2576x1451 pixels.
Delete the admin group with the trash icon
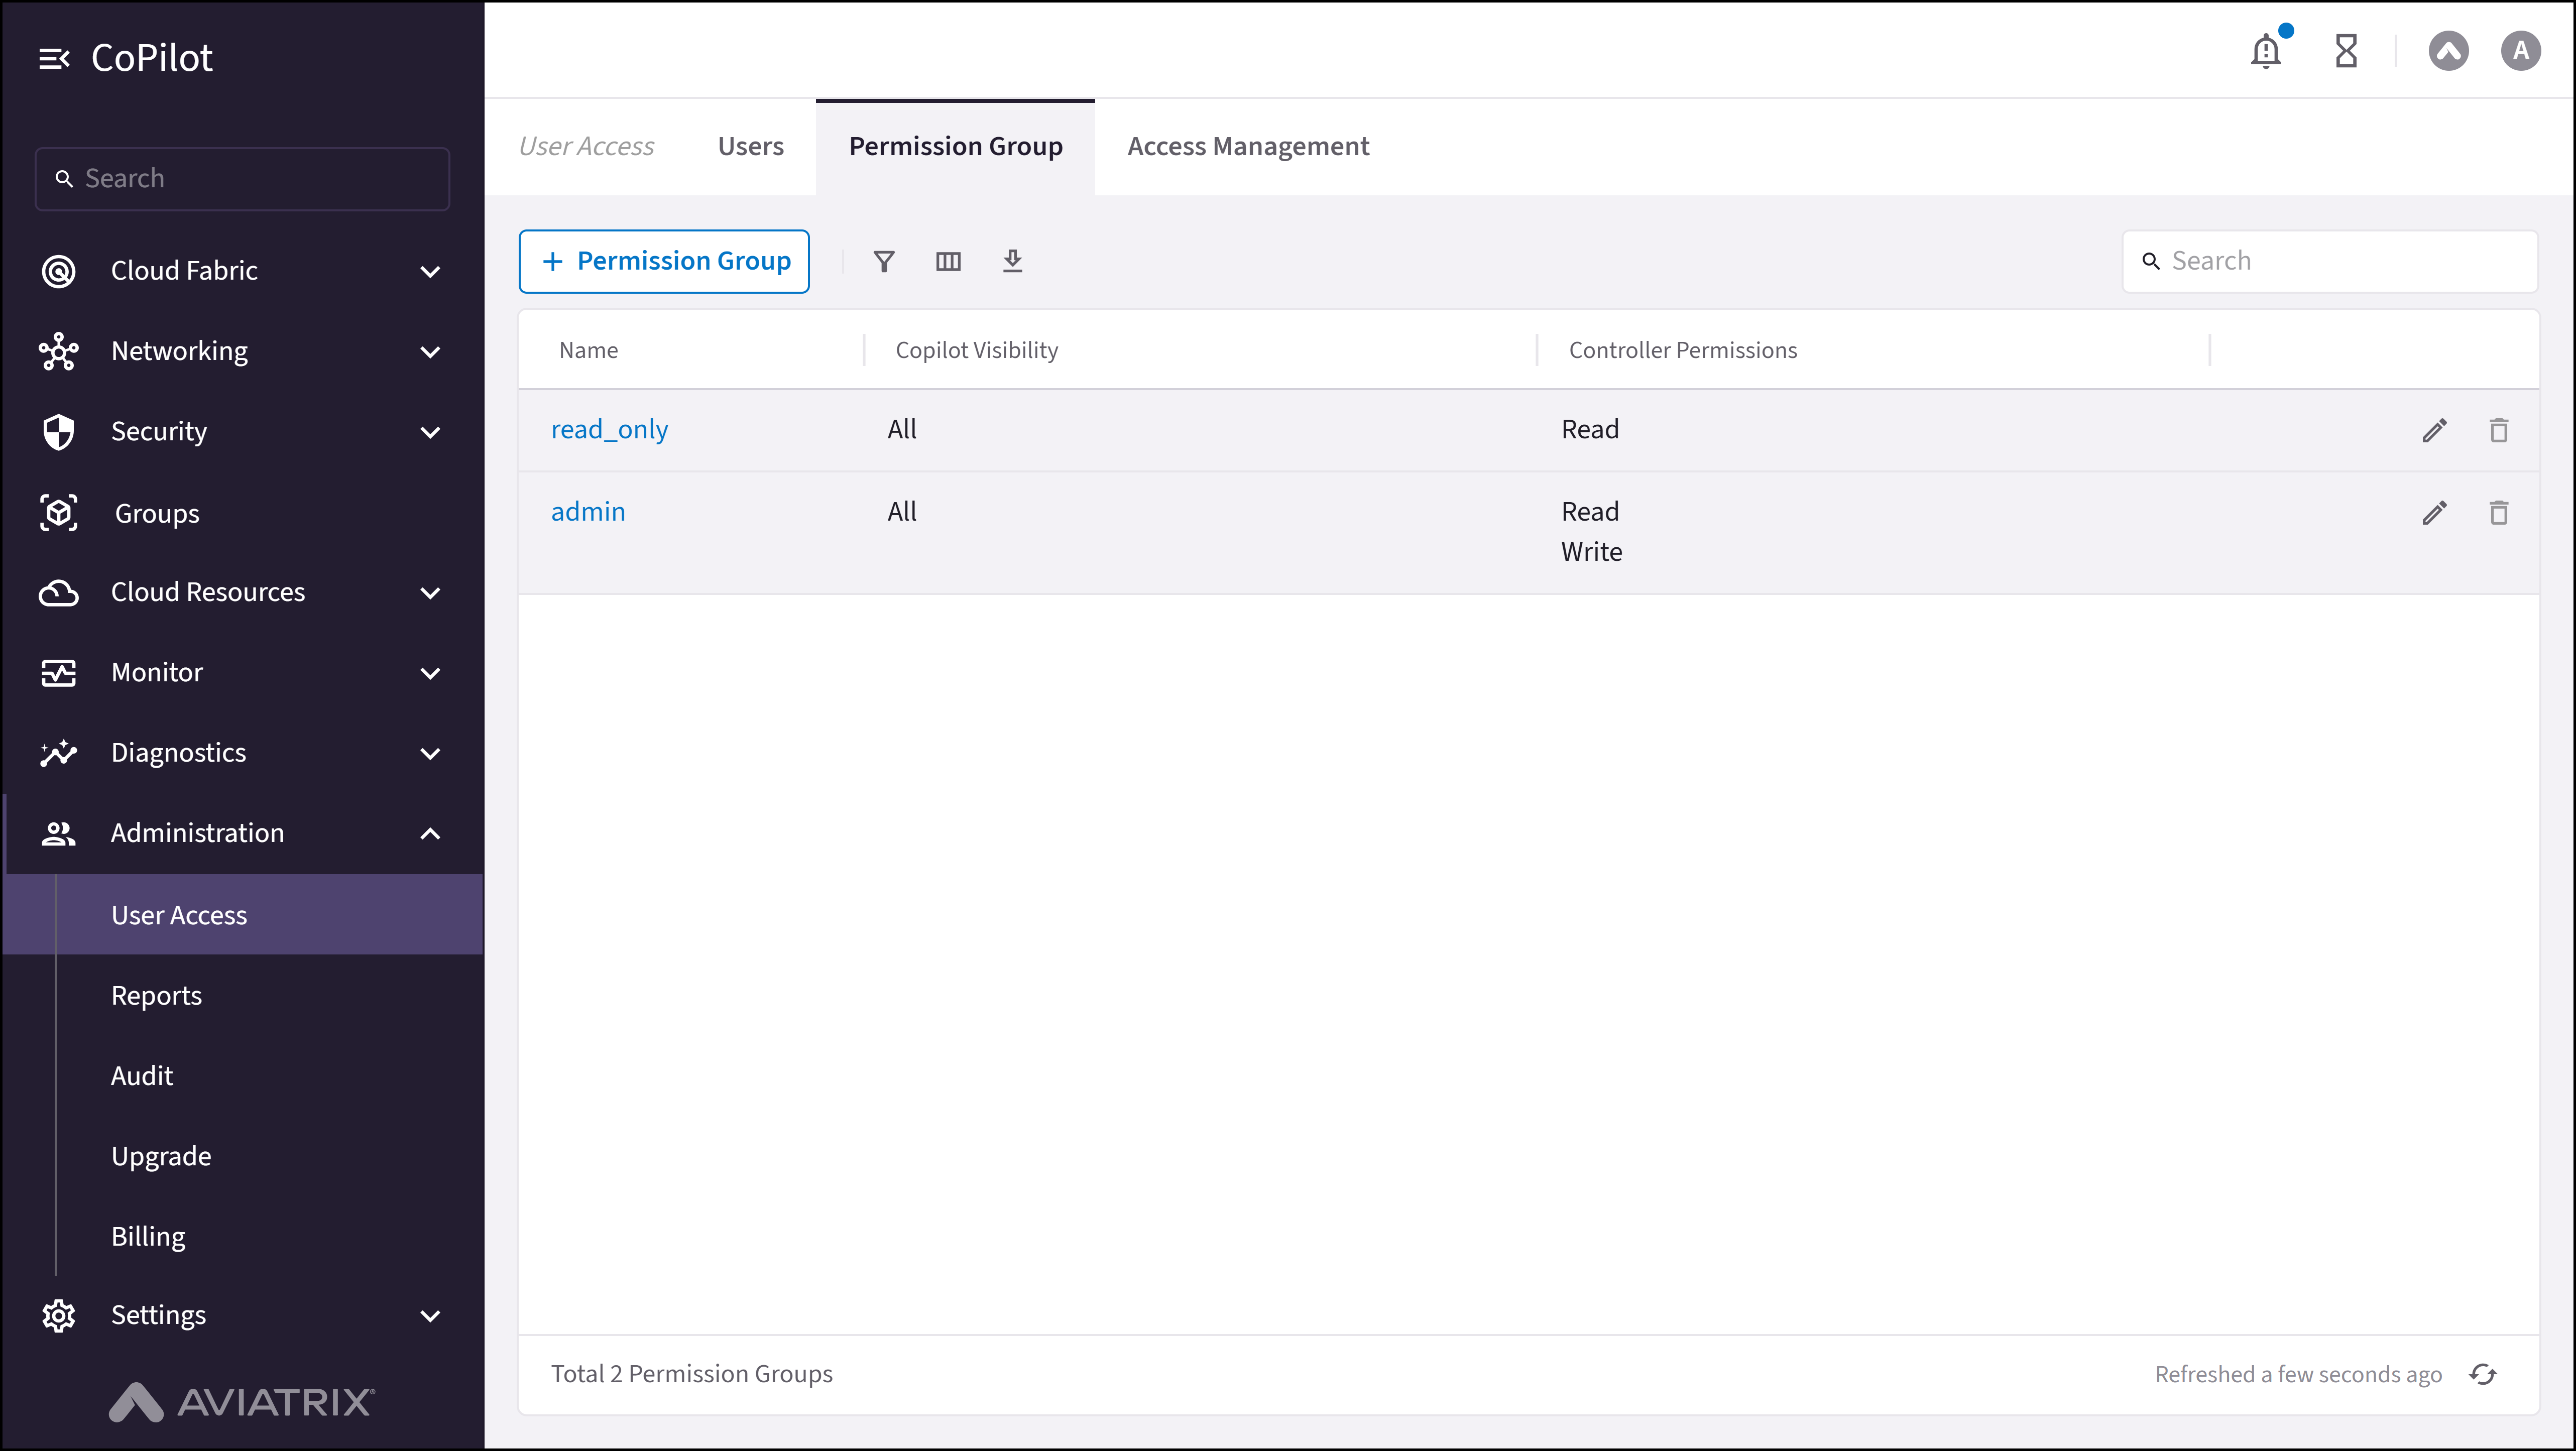click(x=2499, y=512)
